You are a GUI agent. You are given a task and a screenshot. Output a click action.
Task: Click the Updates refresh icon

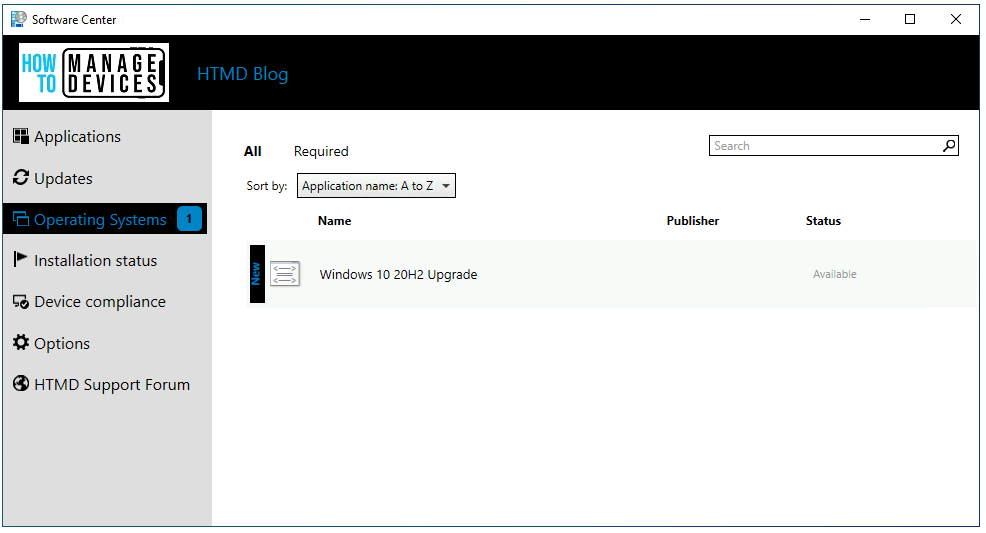[21, 178]
